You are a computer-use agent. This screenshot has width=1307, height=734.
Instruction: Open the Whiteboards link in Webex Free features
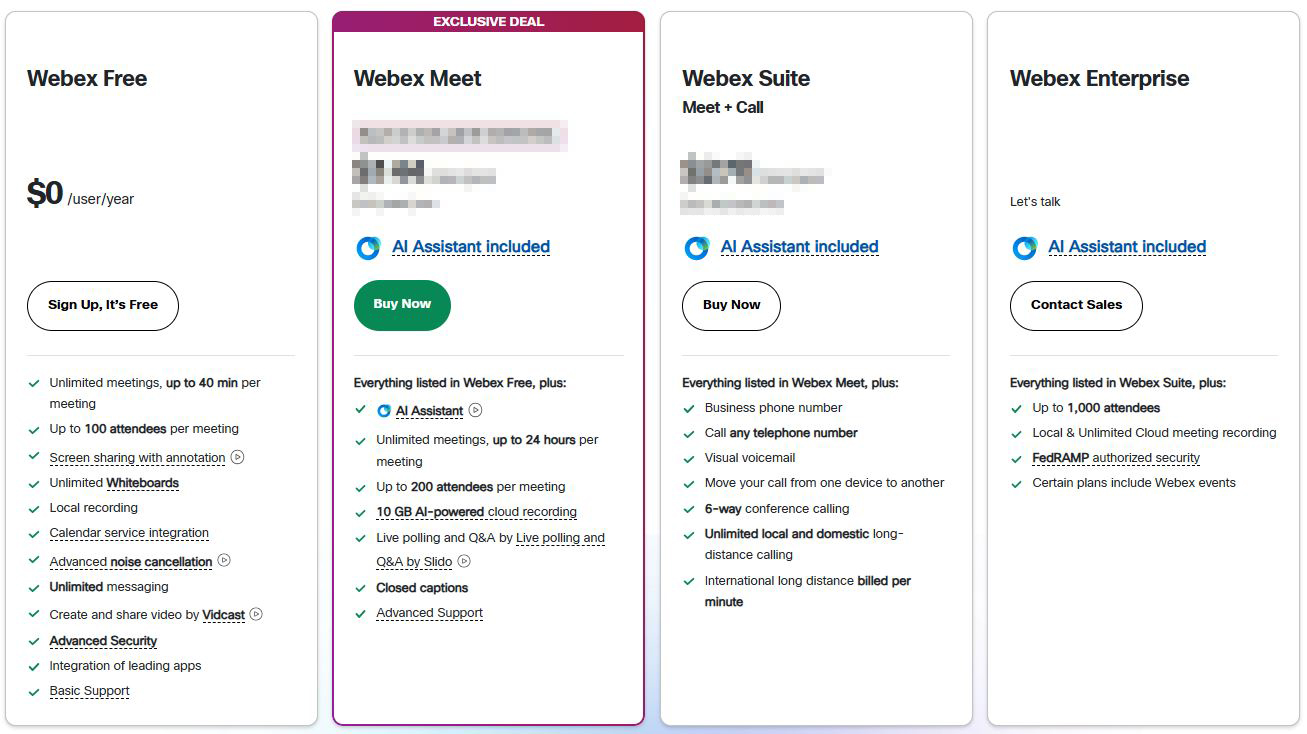(144, 482)
